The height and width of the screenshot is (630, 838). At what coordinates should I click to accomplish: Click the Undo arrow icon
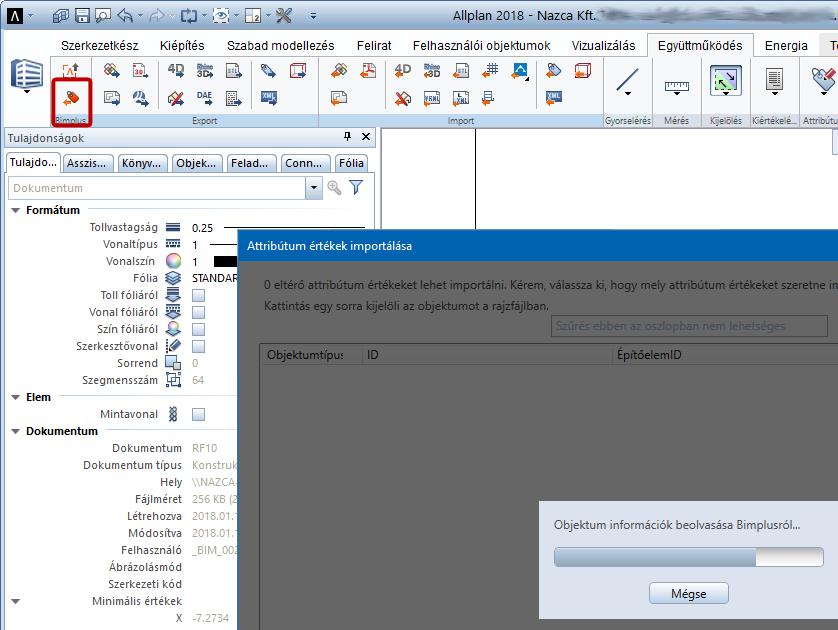coord(125,15)
